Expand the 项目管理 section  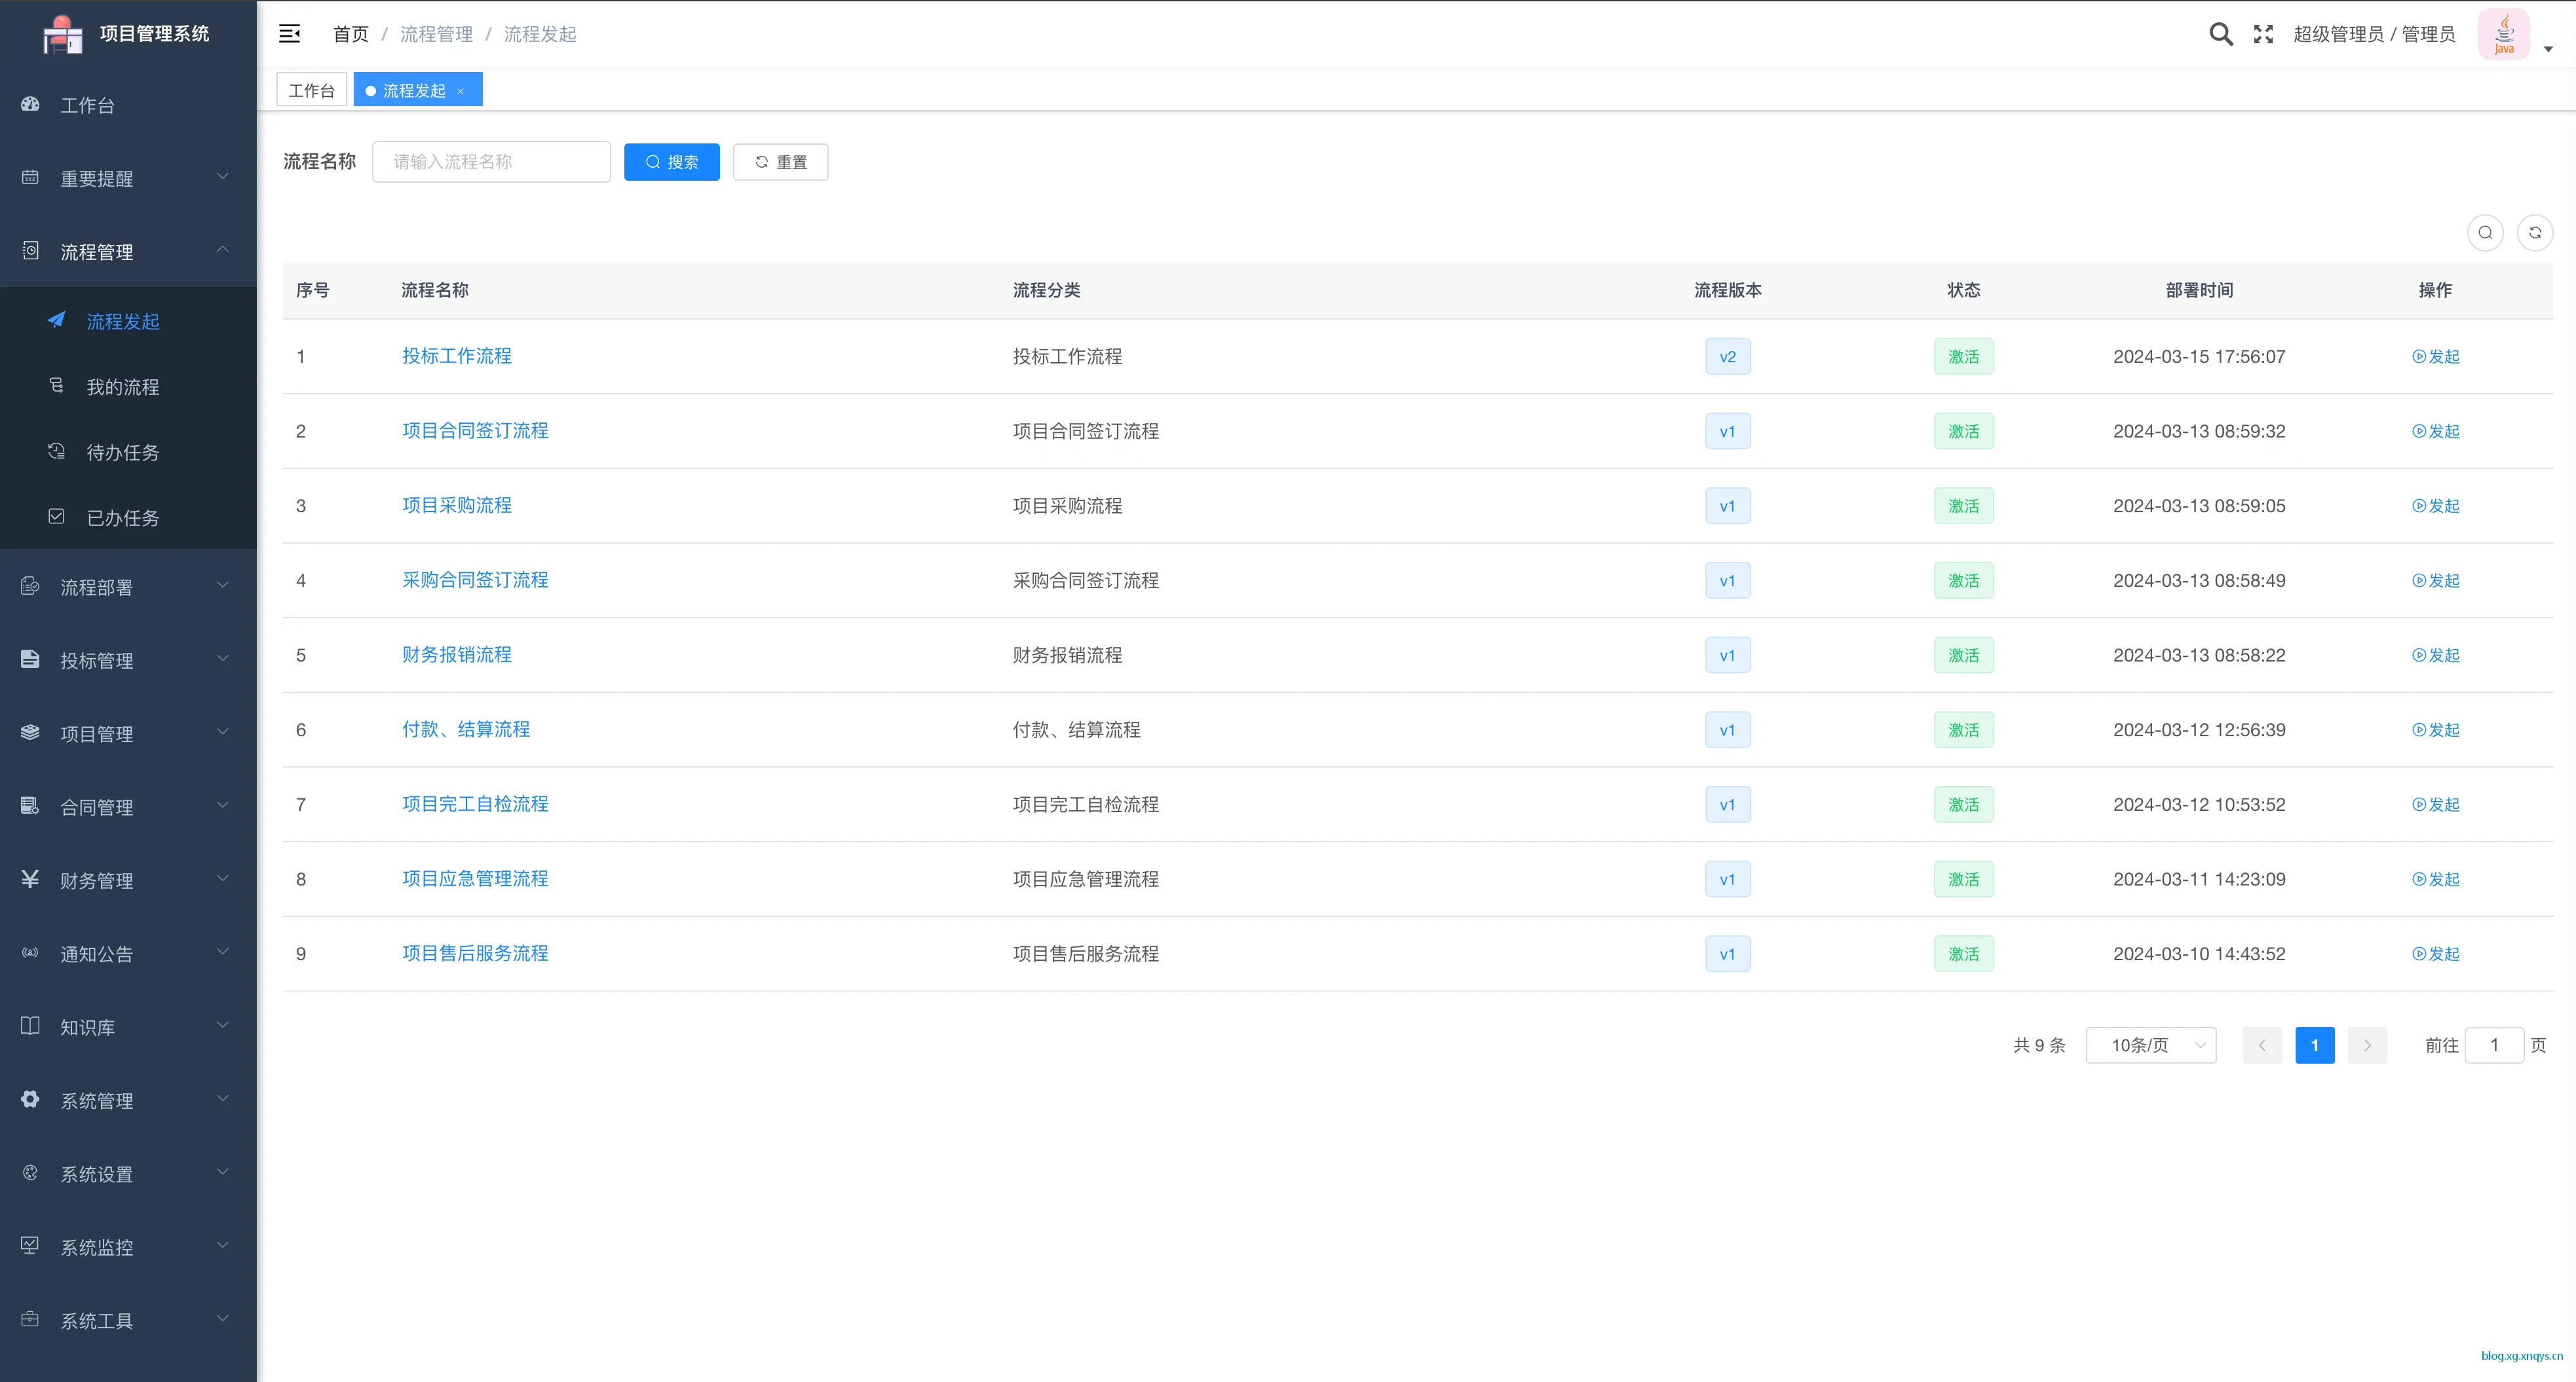pos(96,733)
